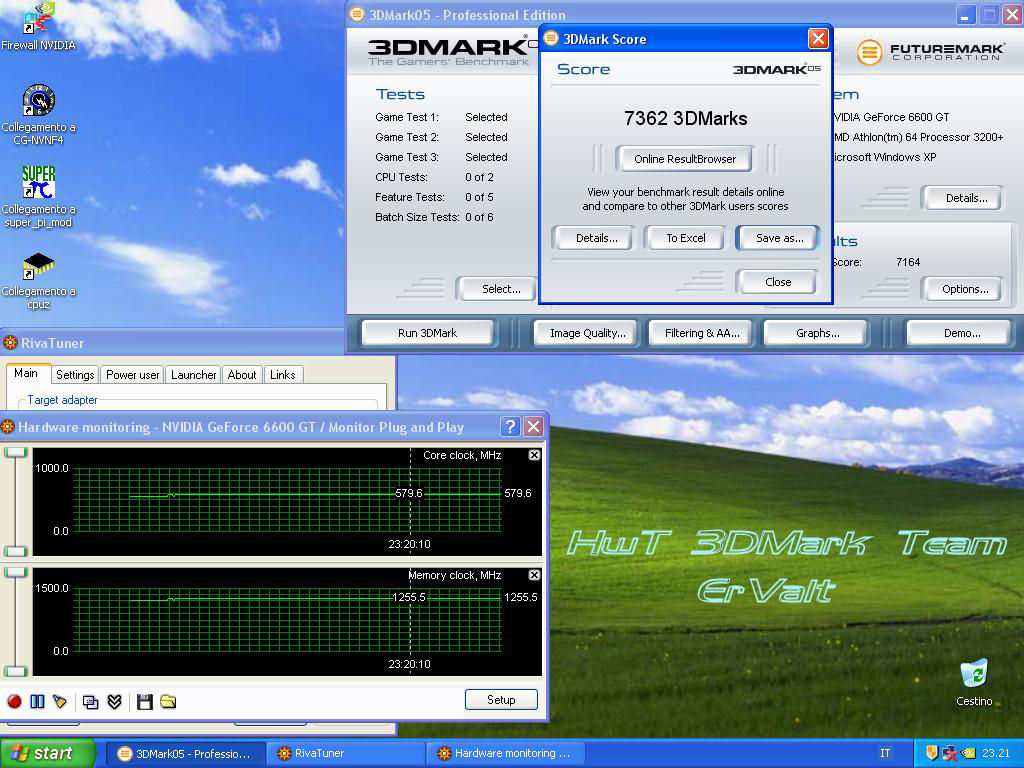Screen dimensions: 1024x768
Task: Adjust the lower Memory clock range slider handle
Action: point(15,671)
